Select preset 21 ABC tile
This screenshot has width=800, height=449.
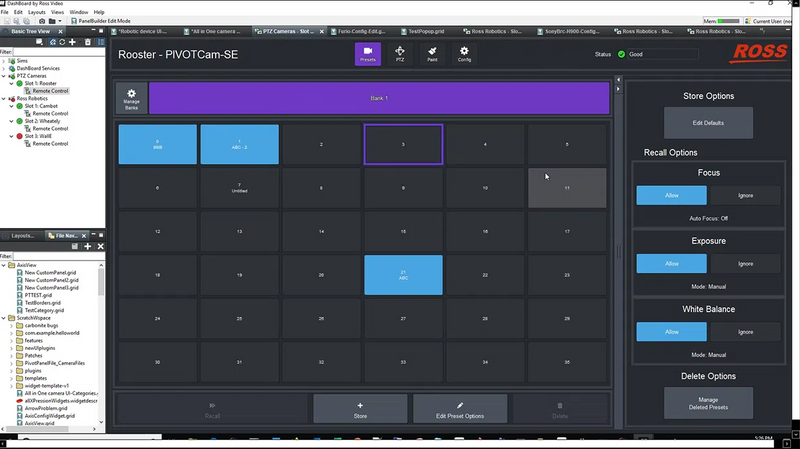403,274
